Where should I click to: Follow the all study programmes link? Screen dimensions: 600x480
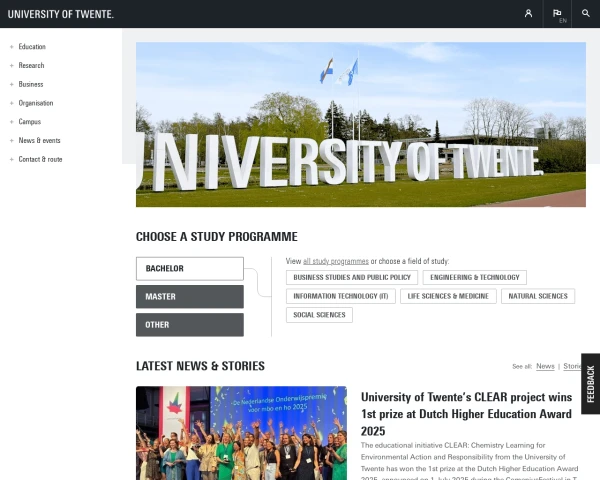click(336, 261)
